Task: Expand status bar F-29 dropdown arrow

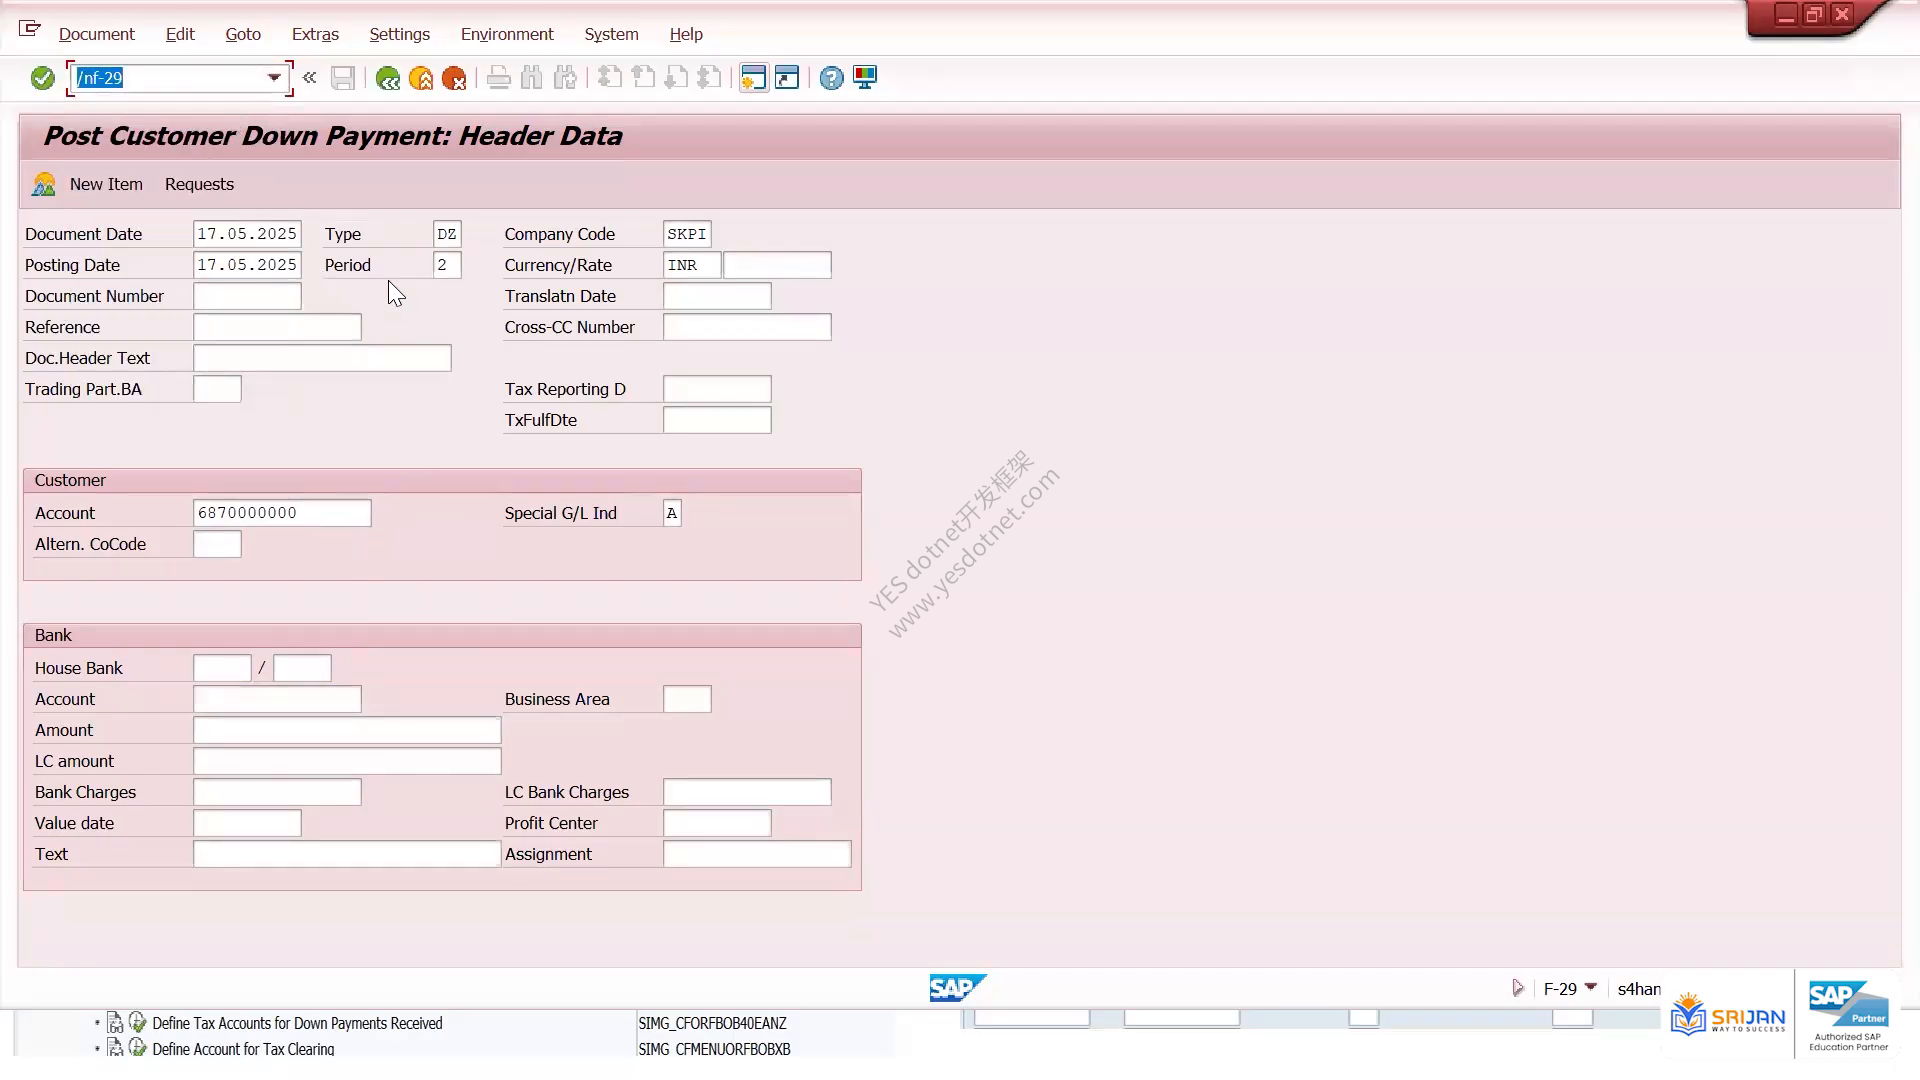Action: pos(1591,987)
